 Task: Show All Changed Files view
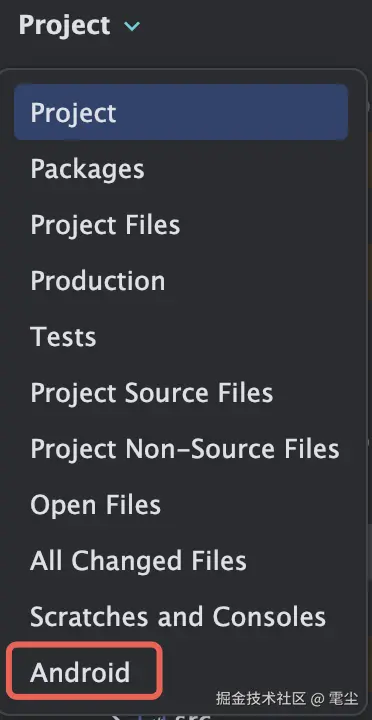[138, 561]
